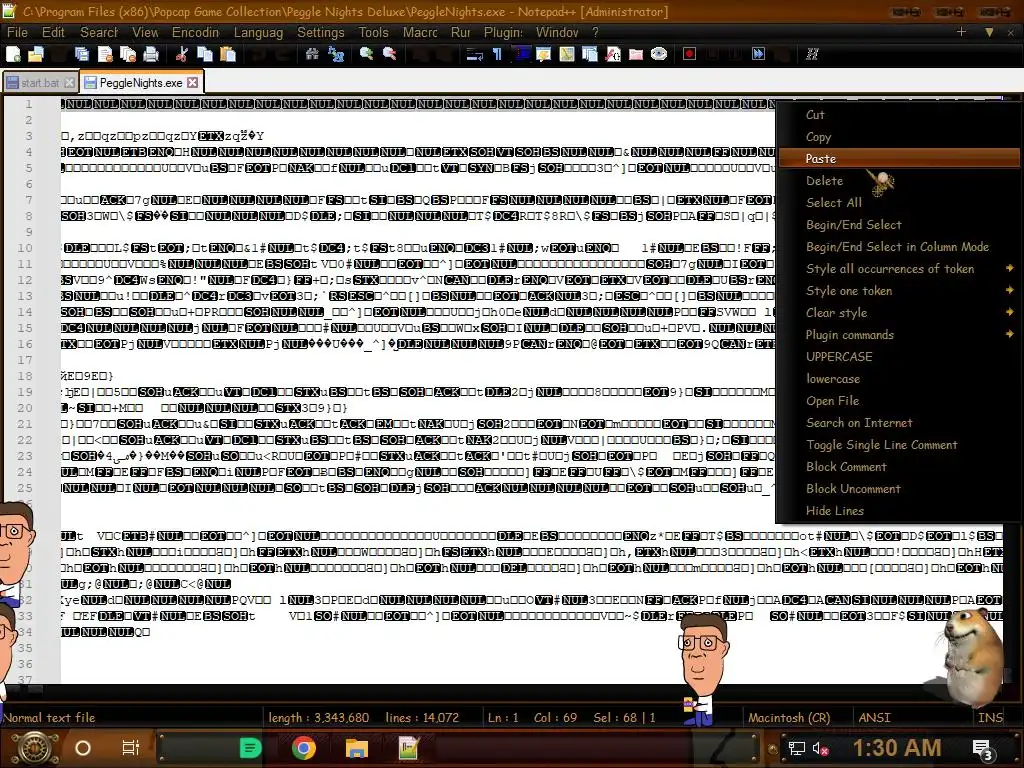Click the plugin icon at toolbar end
Viewport: 1024px width, 768px height.
tap(812, 54)
